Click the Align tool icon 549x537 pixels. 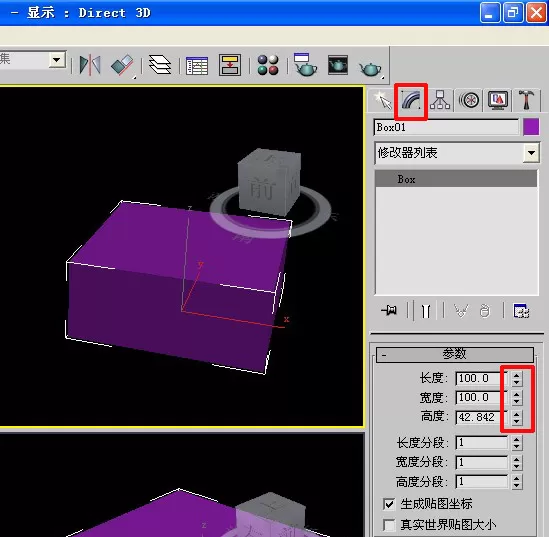click(x=122, y=65)
